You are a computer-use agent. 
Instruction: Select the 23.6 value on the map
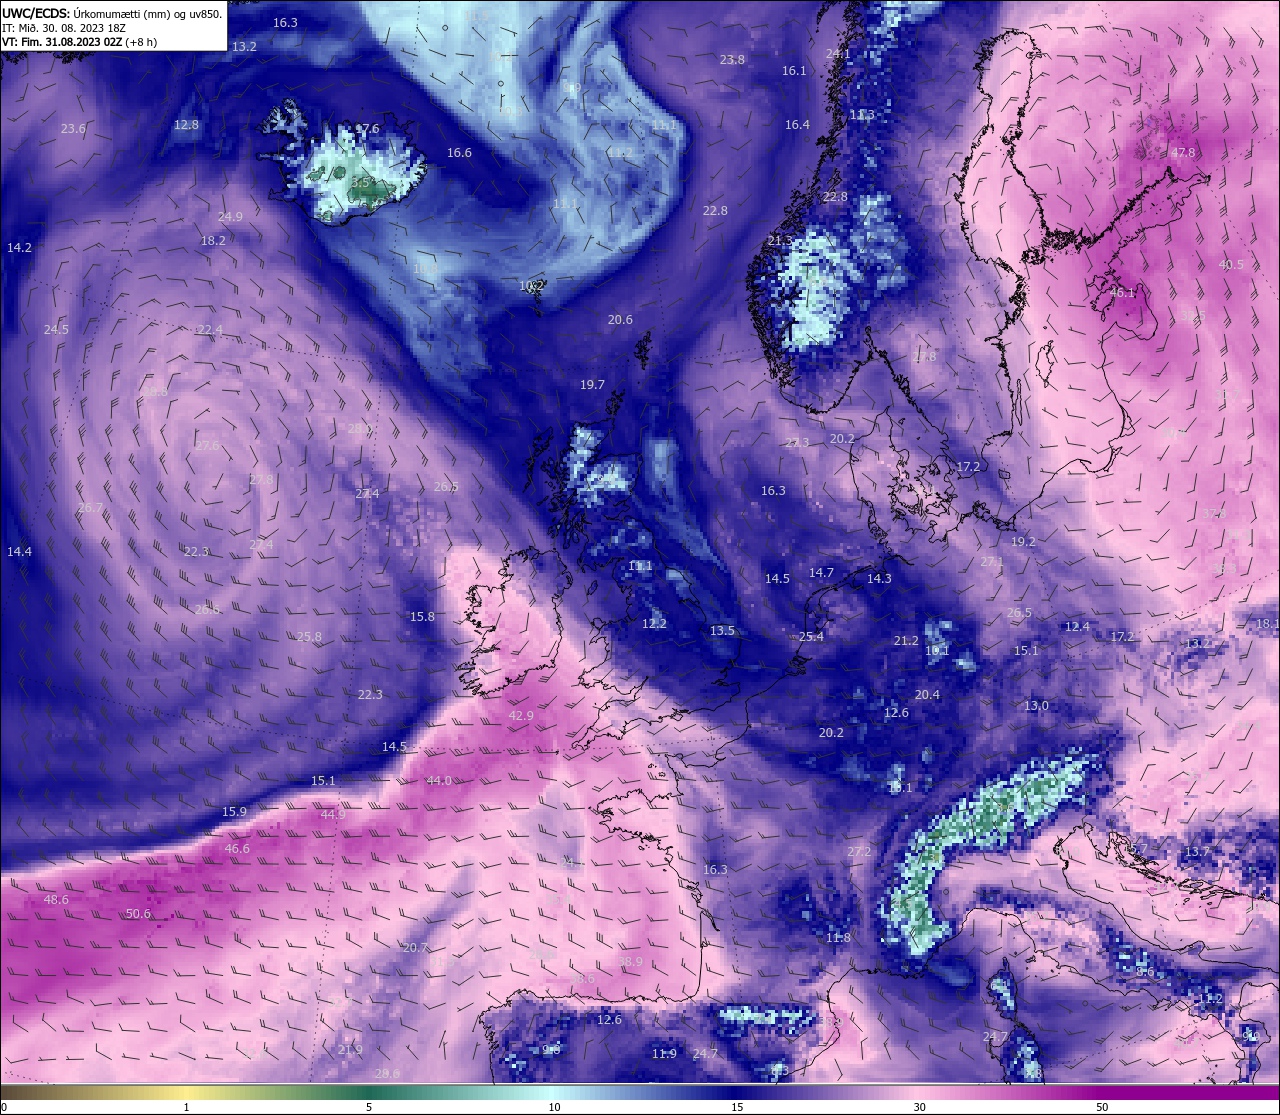coord(73,129)
